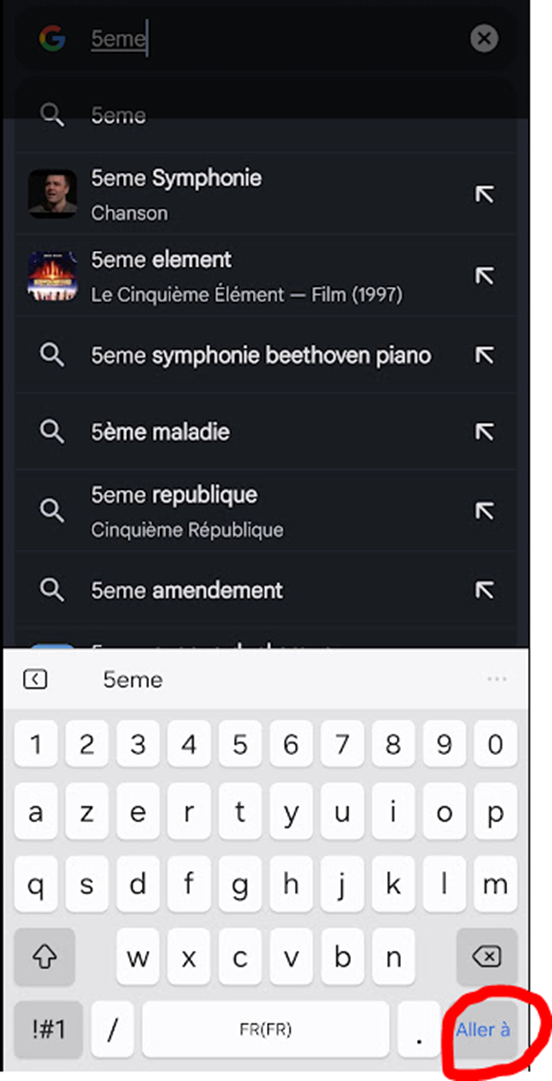Fill search with '5eme amendement' arrow icon

tap(484, 590)
